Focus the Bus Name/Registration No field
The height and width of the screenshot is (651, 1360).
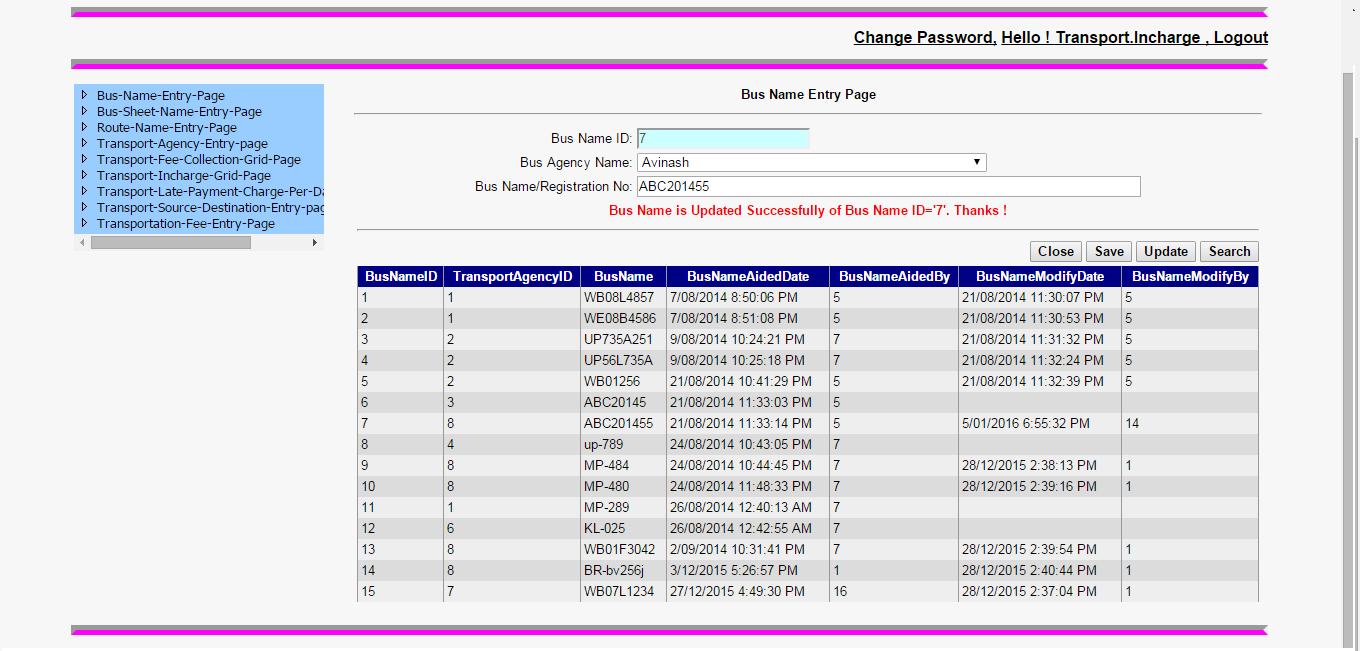[888, 187]
